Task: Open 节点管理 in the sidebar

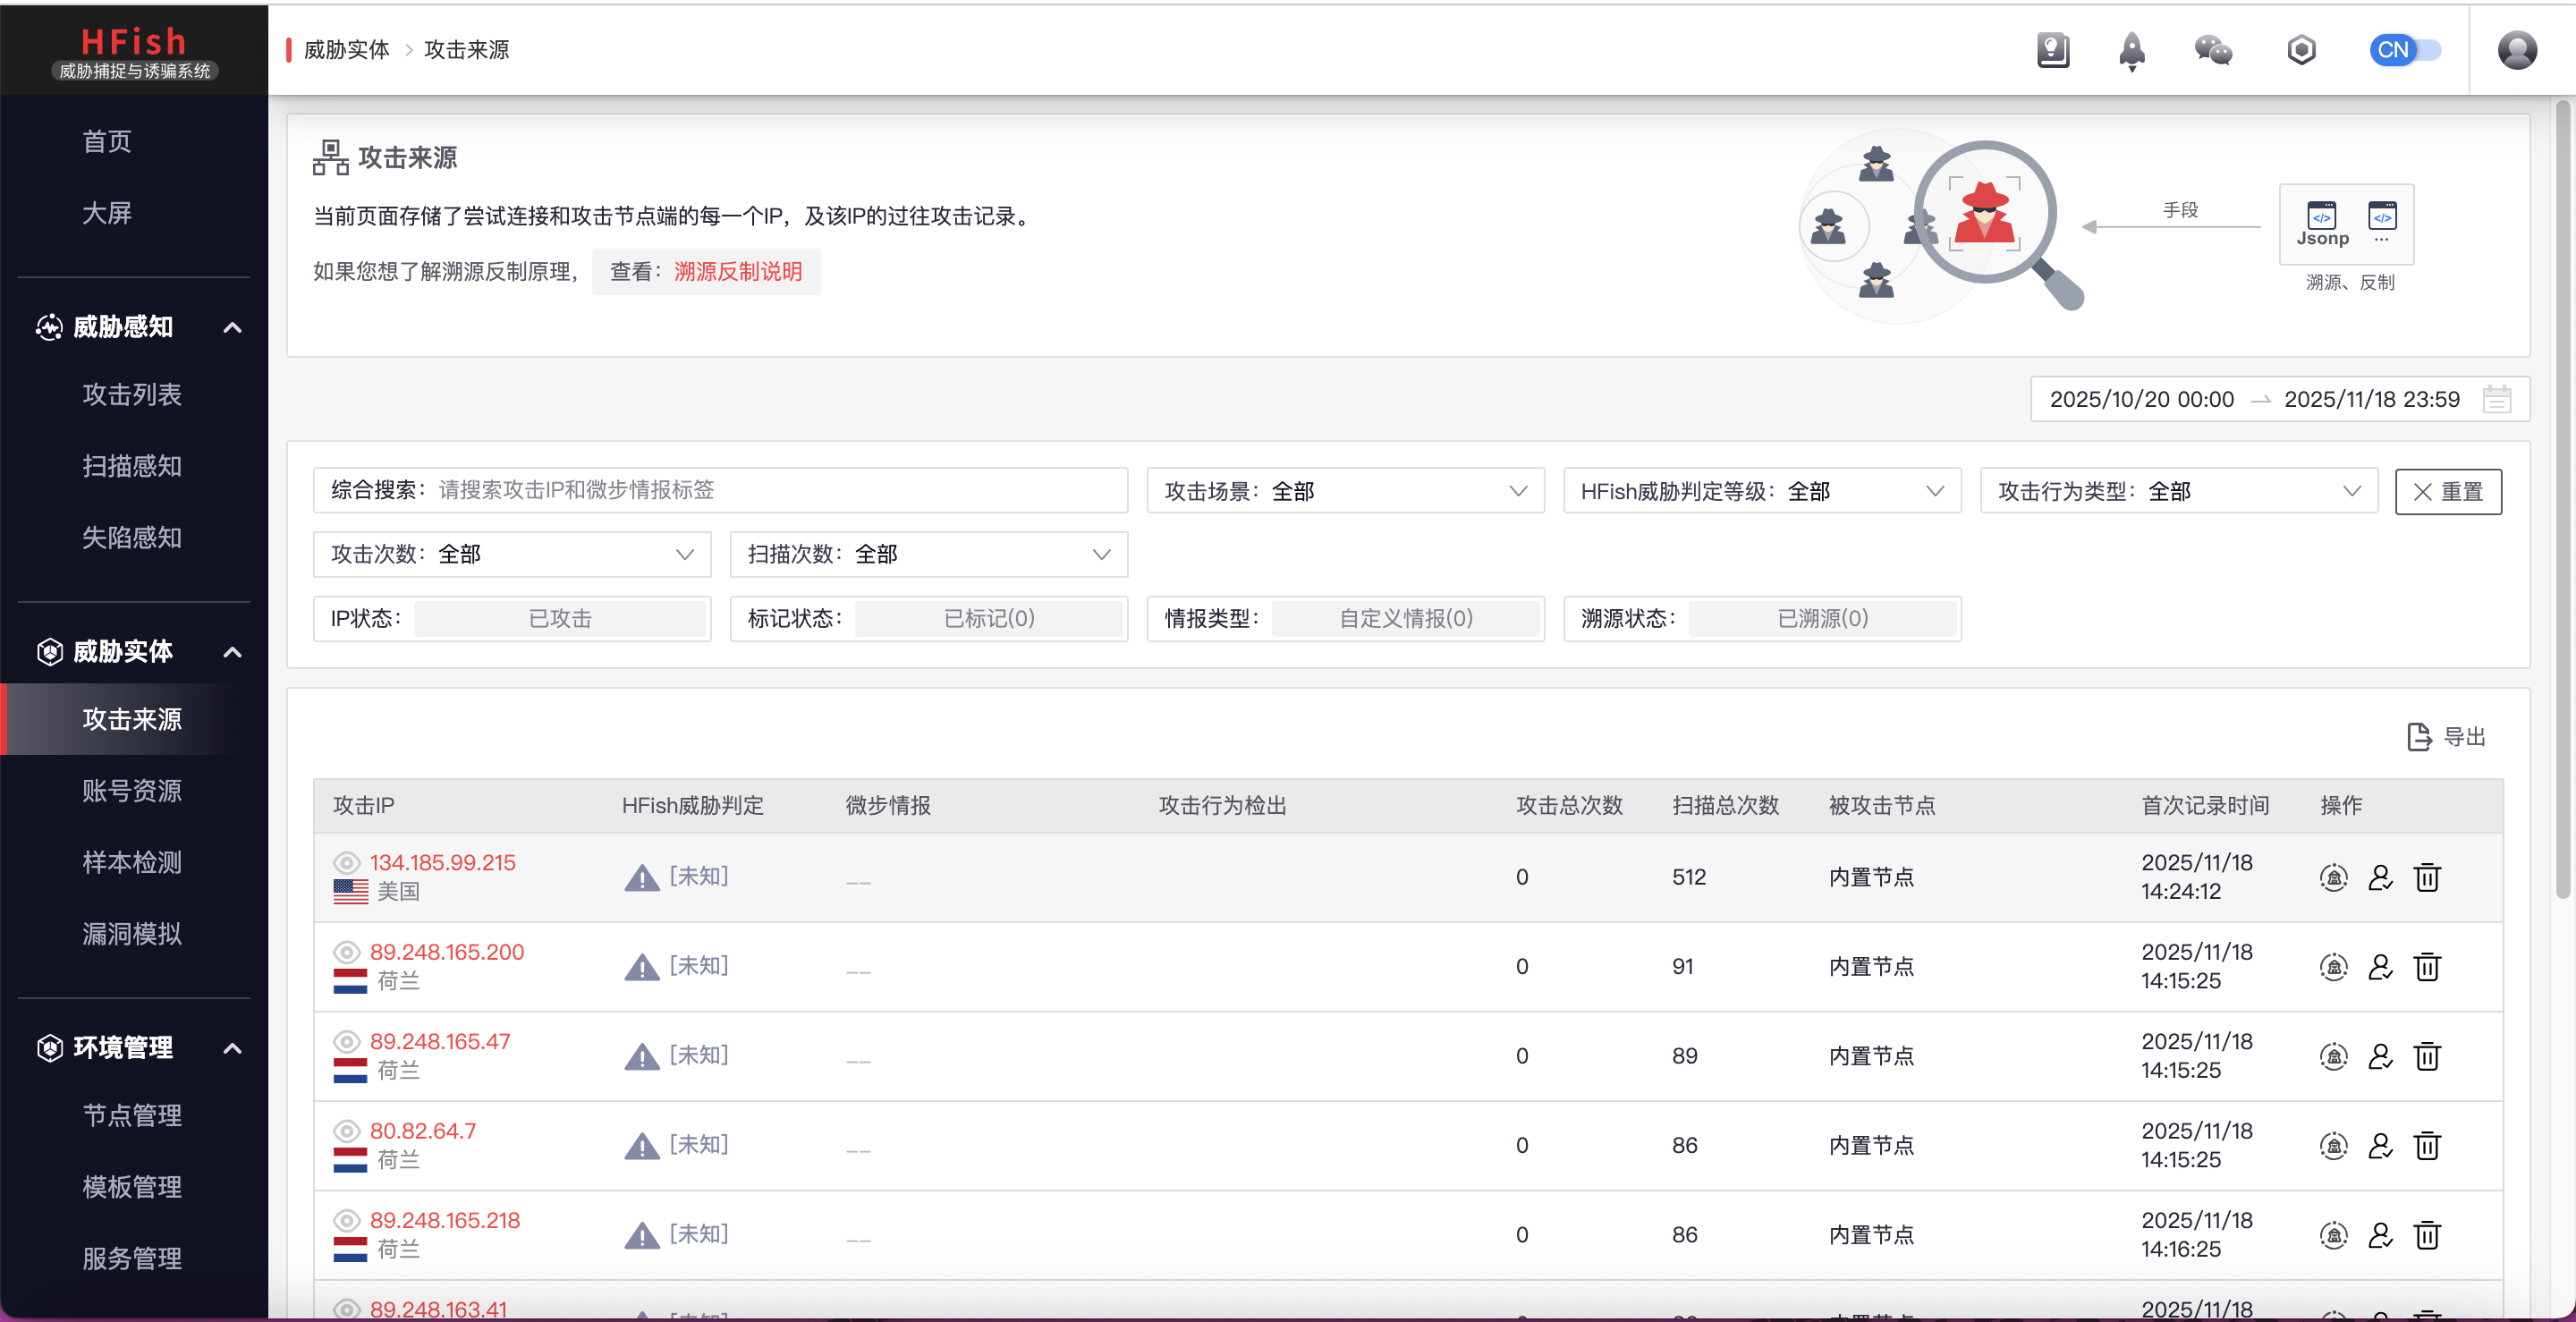Action: tap(132, 1115)
